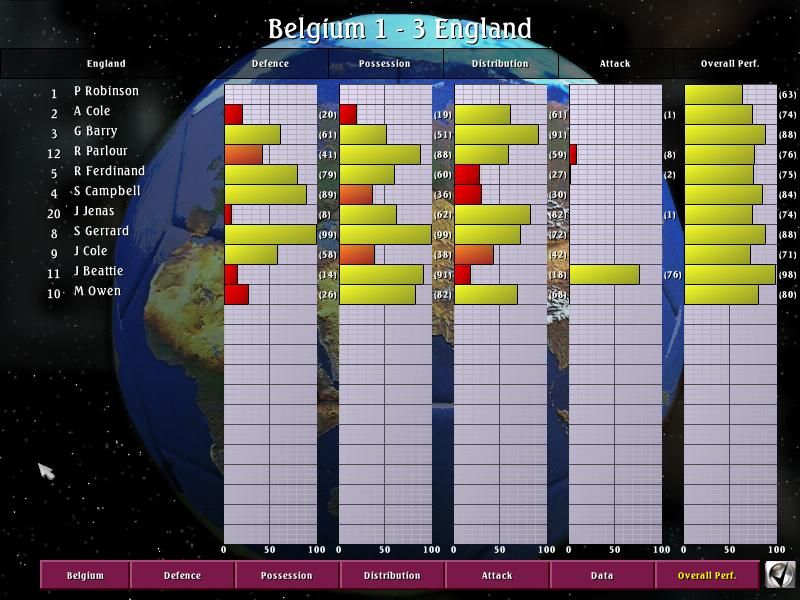Open S Gerrard's player name
Screen dimensions: 800x600
pyautogui.click(x=101, y=231)
